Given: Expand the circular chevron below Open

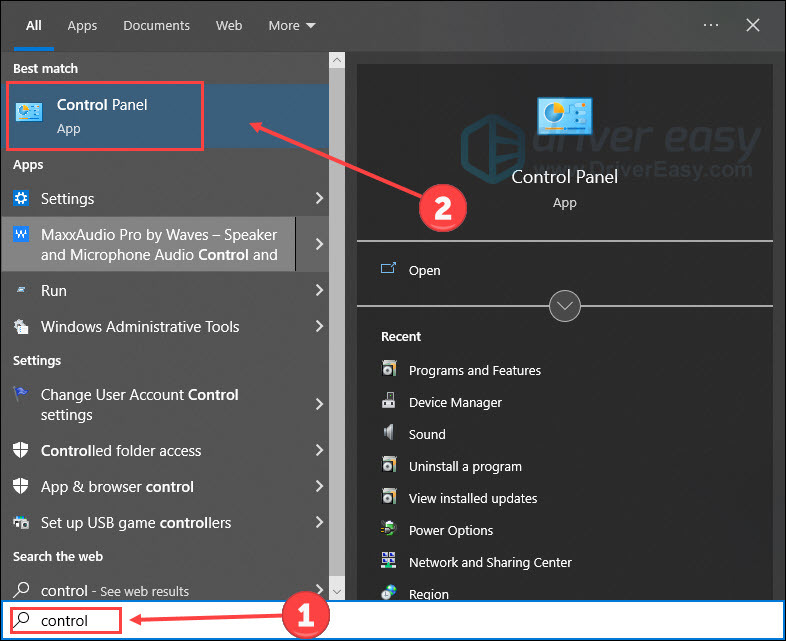Looking at the screenshot, I should (x=565, y=305).
